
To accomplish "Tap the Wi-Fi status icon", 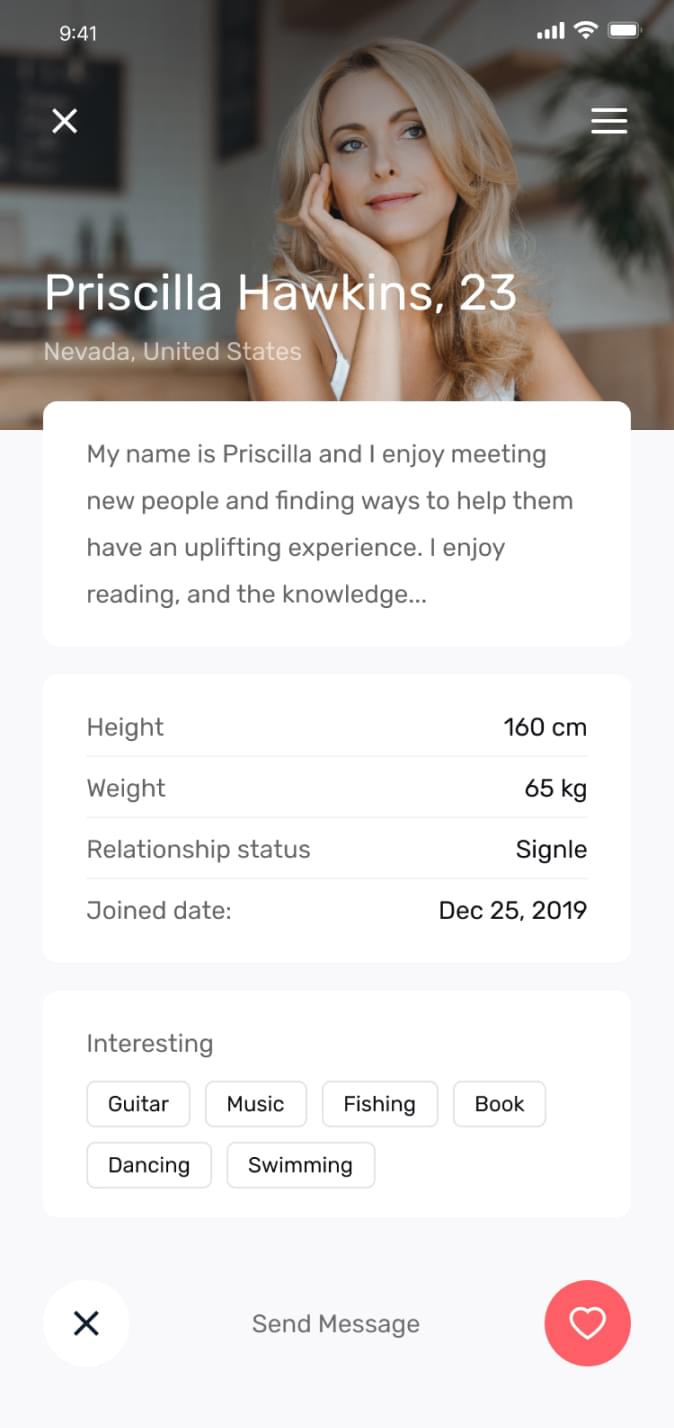I will point(585,31).
